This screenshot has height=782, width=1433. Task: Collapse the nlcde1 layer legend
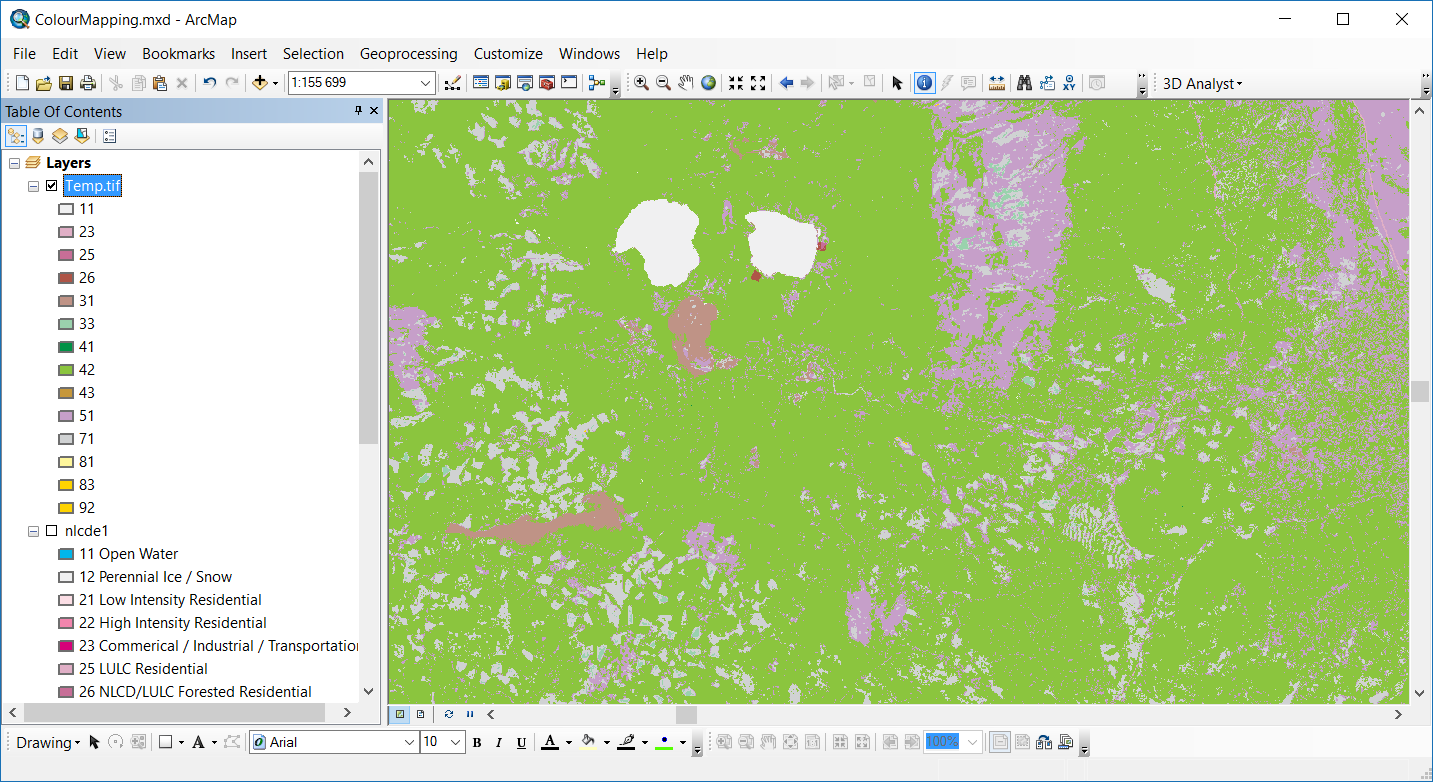coord(34,531)
